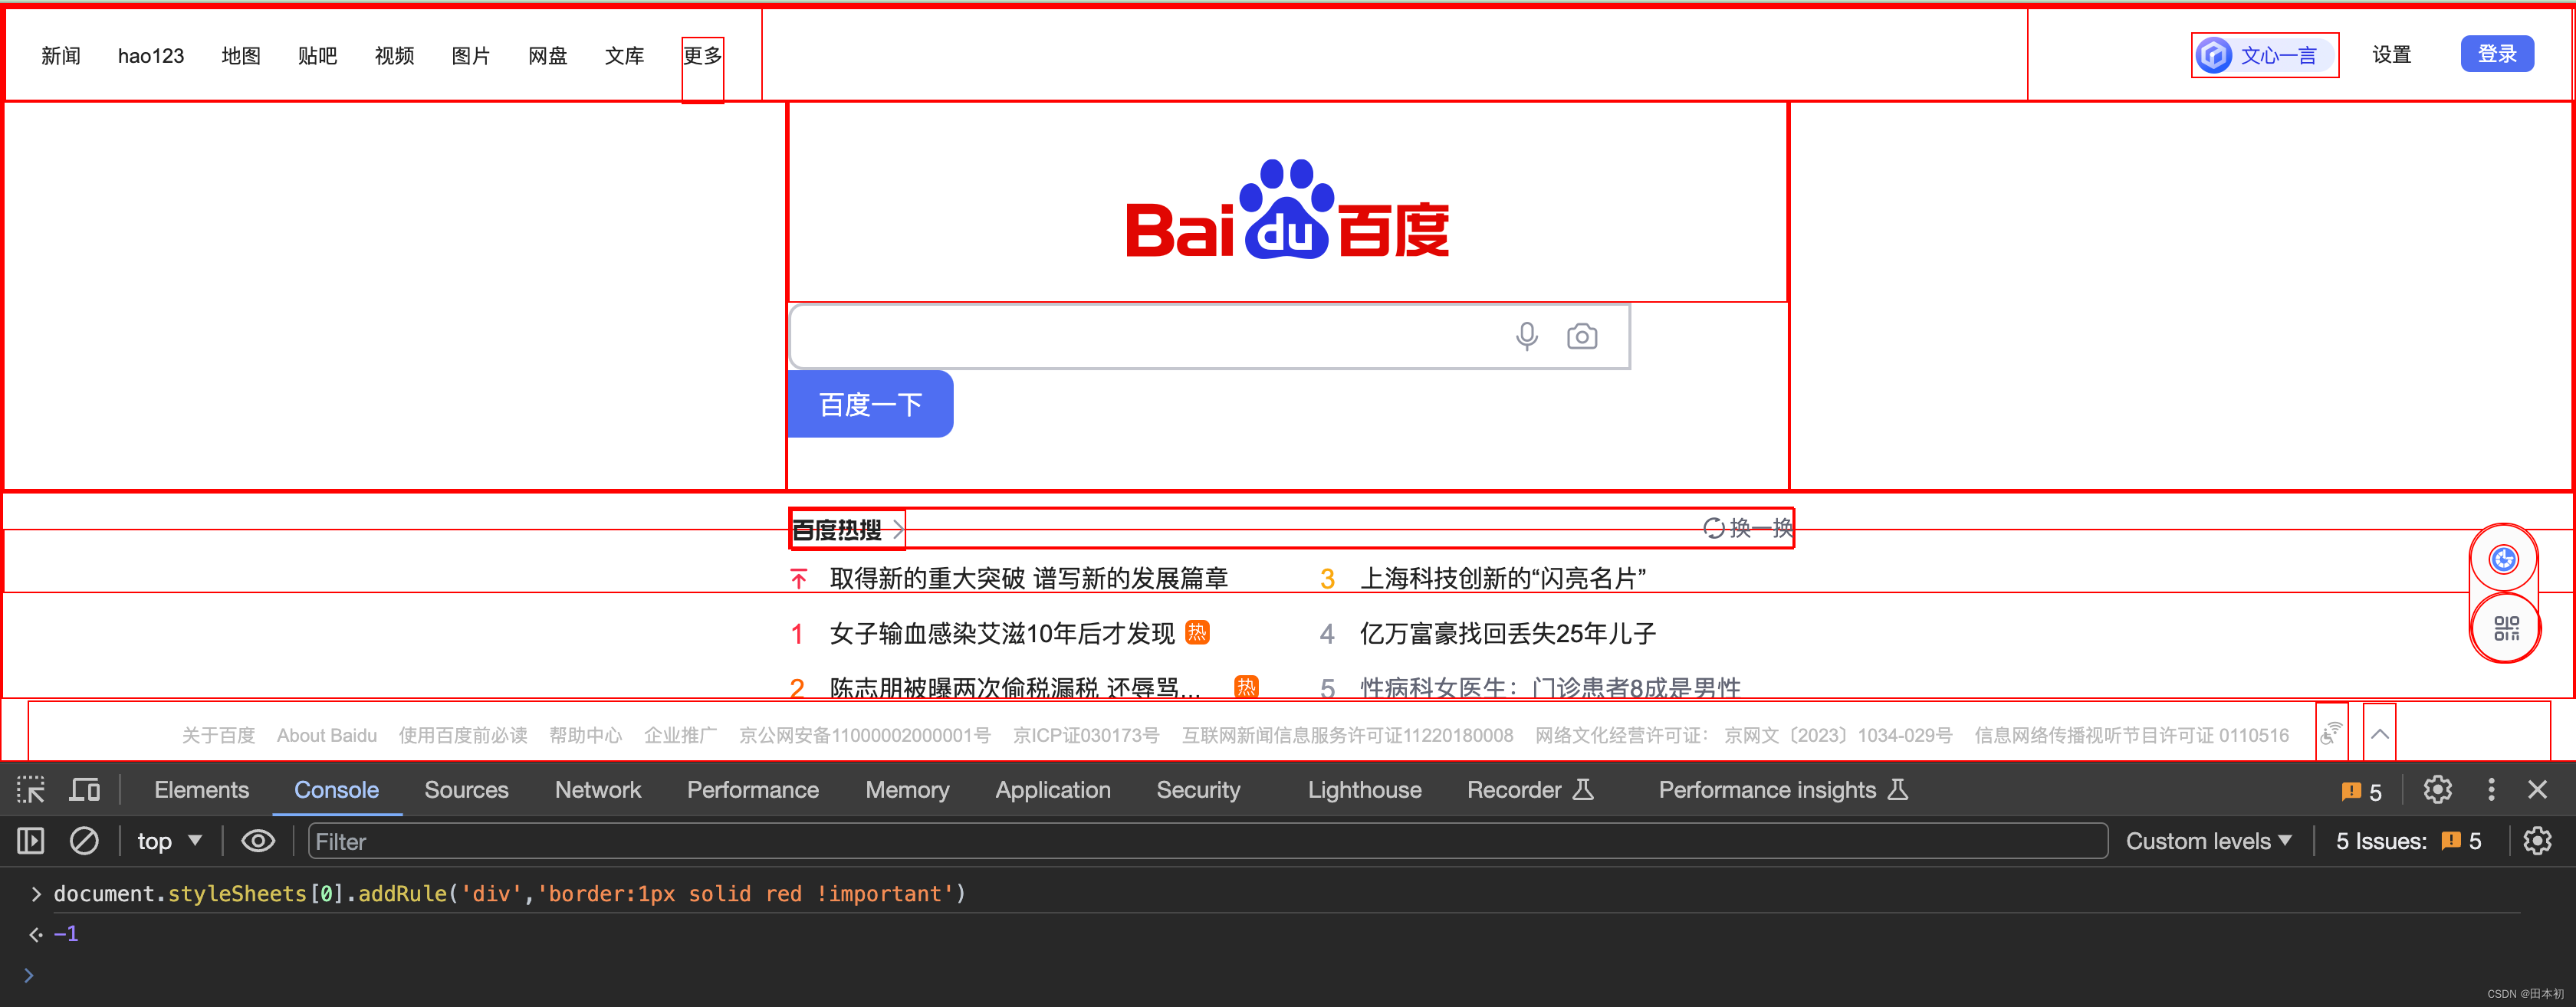The image size is (2576, 1007).
Task: Click the accessibility icon in the footer
Action: 2331,734
